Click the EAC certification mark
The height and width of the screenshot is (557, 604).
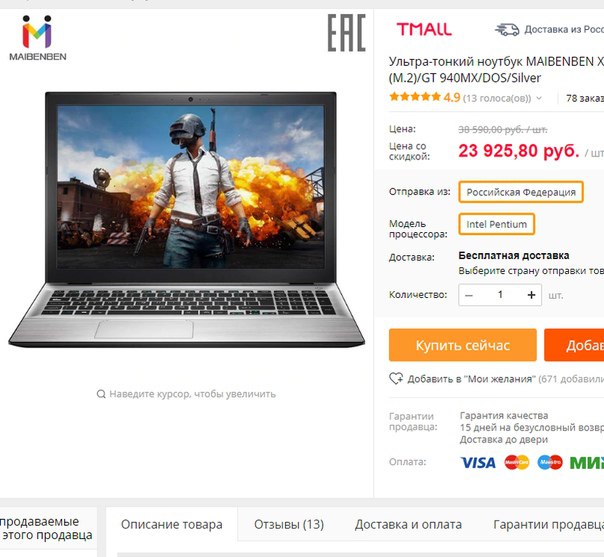346,33
